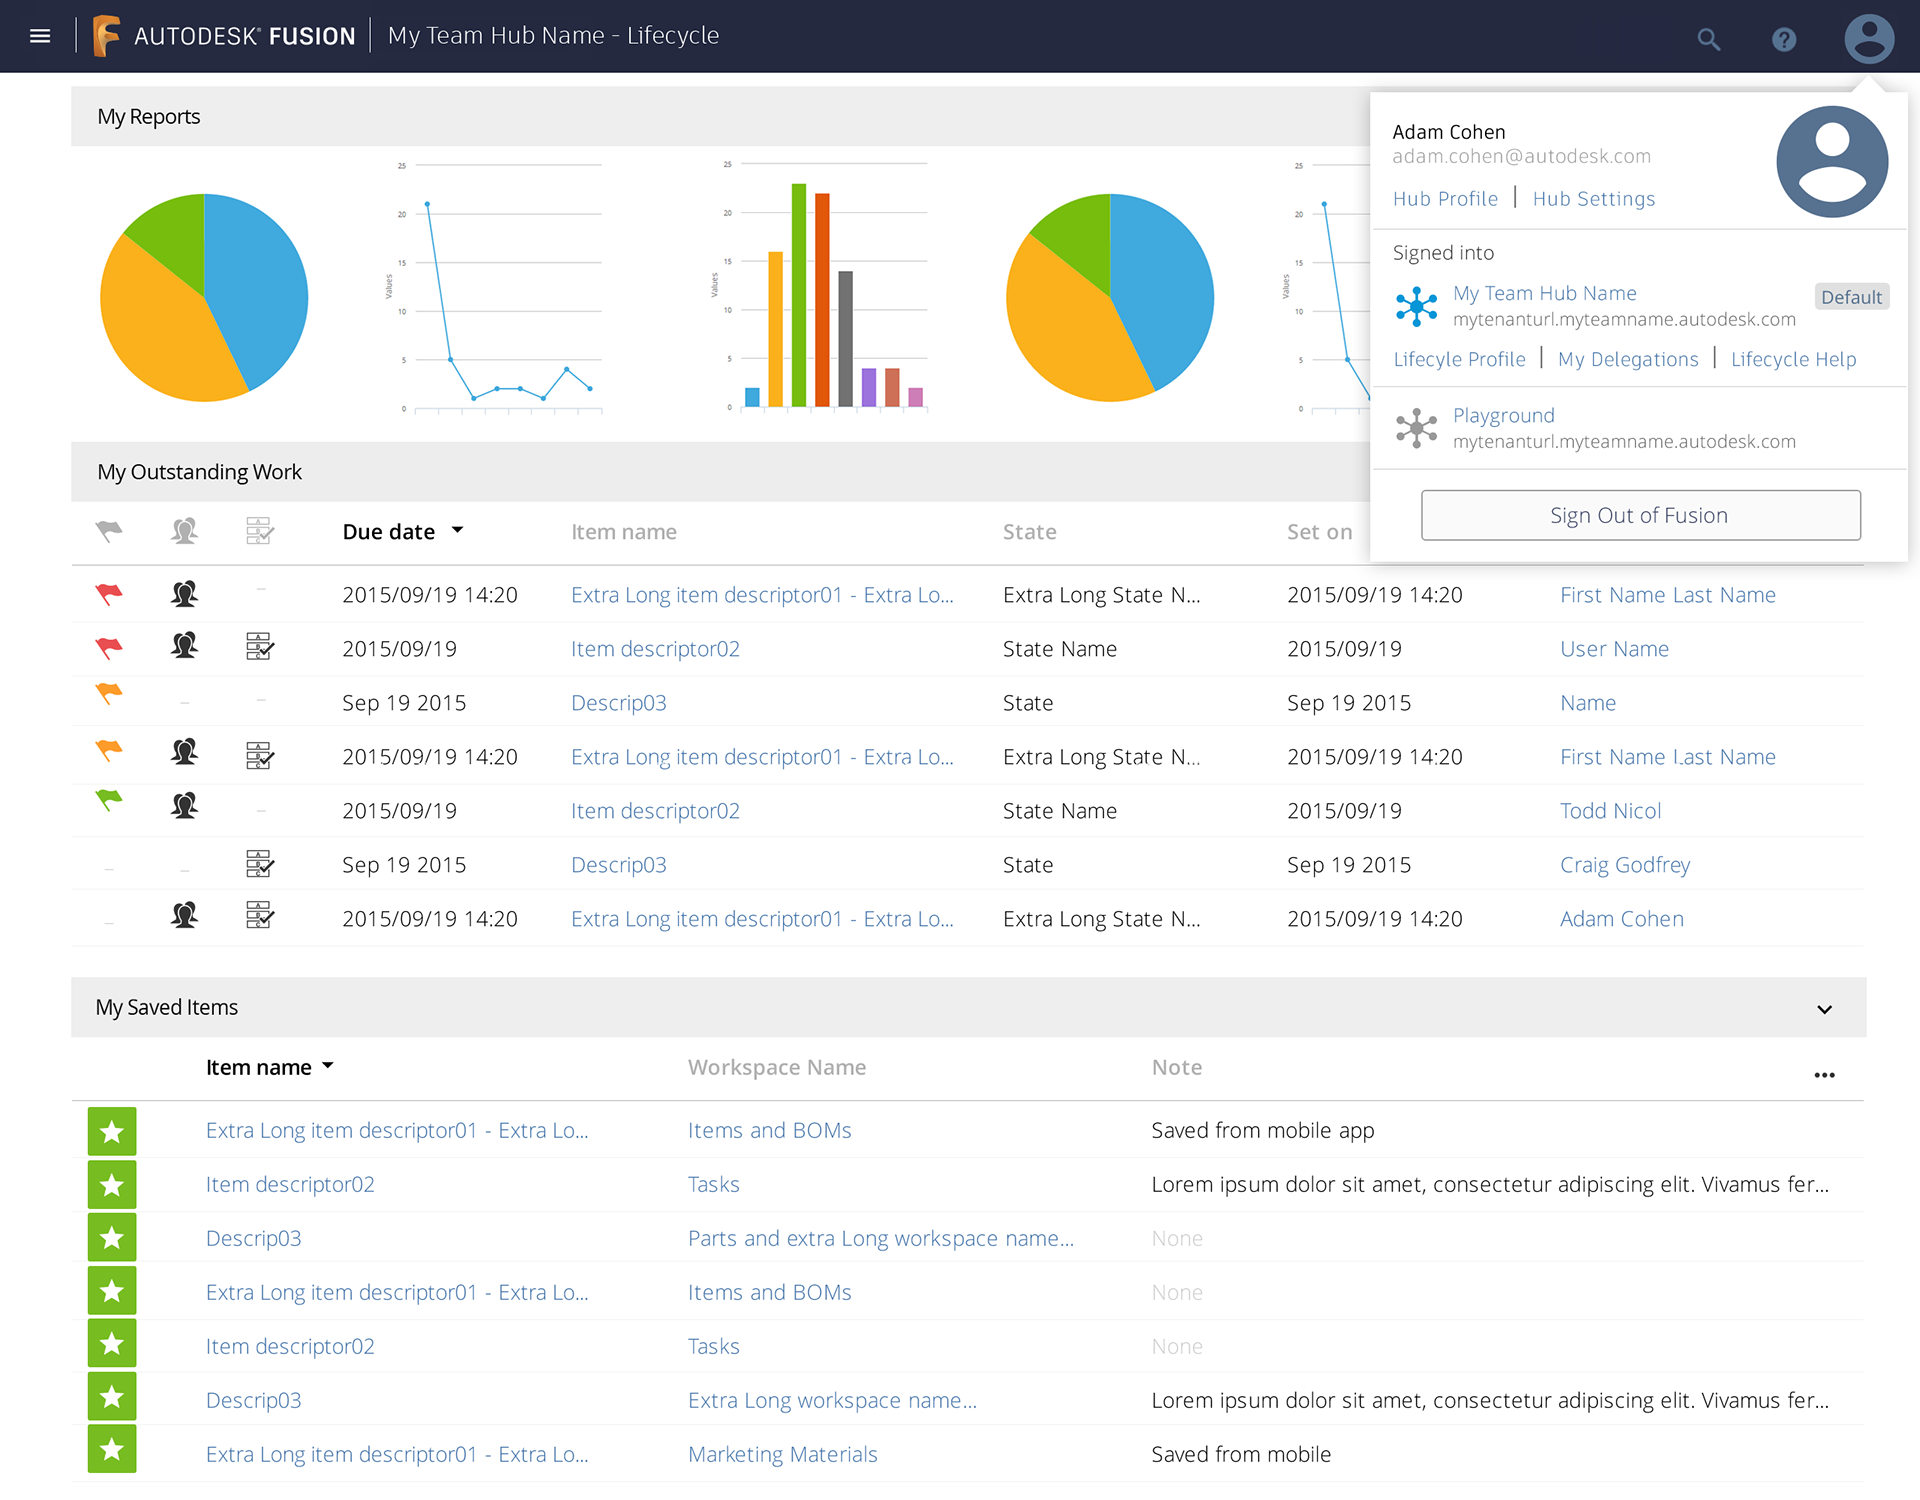Click Sign Out of Fusion button
The image size is (1920, 1500).
pyautogui.click(x=1640, y=515)
